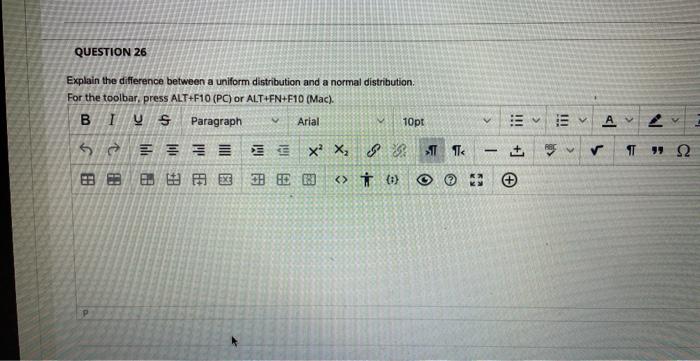Open table cell properties
Screen dimensions: 700x361
pyautogui.click(x=147, y=180)
